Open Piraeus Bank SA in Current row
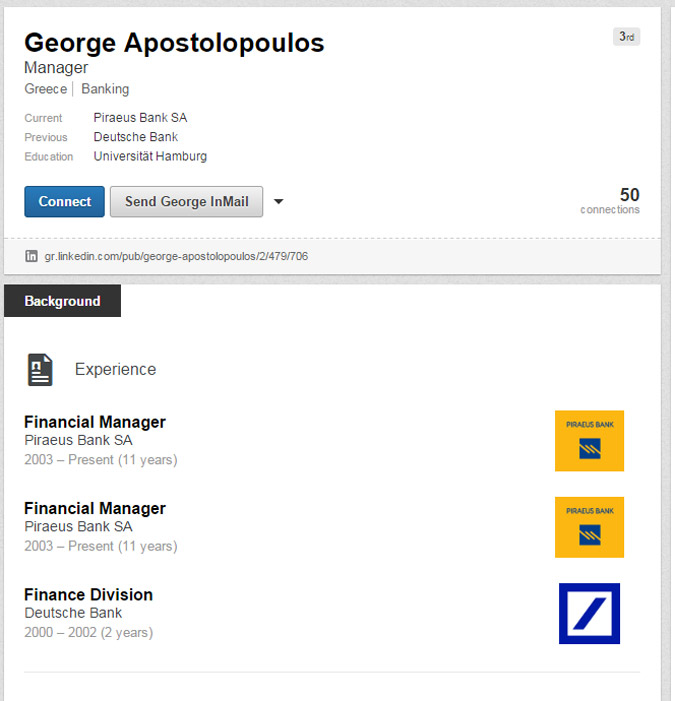This screenshot has width=675, height=701. [140, 118]
